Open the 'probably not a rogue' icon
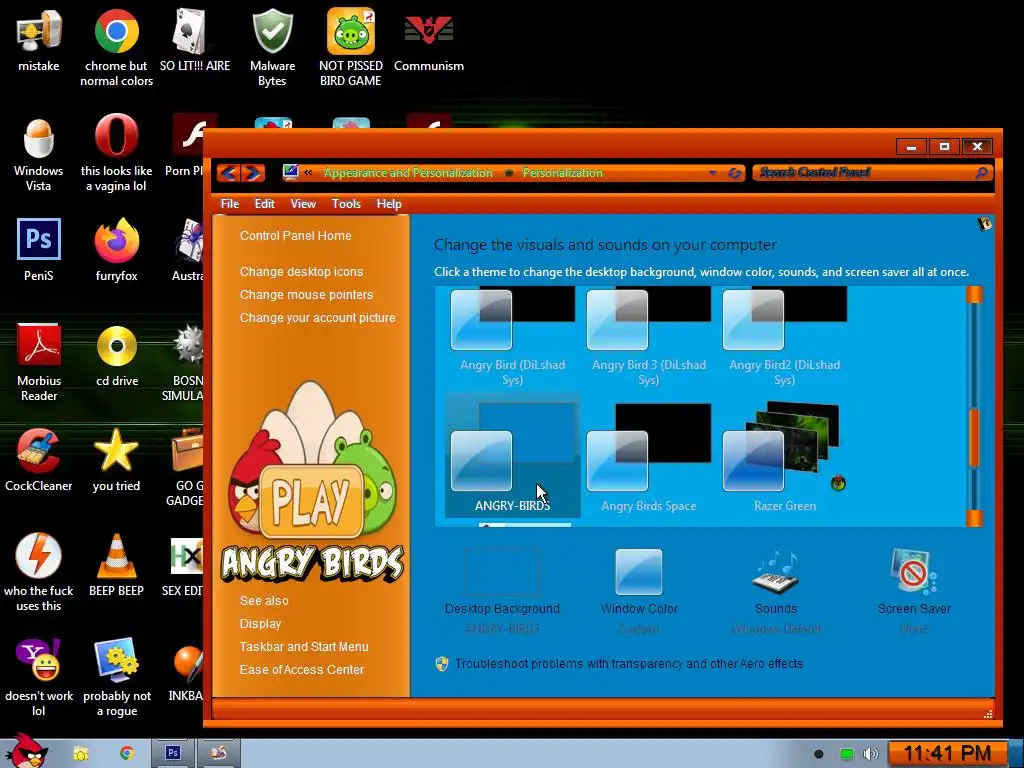Screen dimensions: 1024x768 pyautogui.click(x=116, y=677)
